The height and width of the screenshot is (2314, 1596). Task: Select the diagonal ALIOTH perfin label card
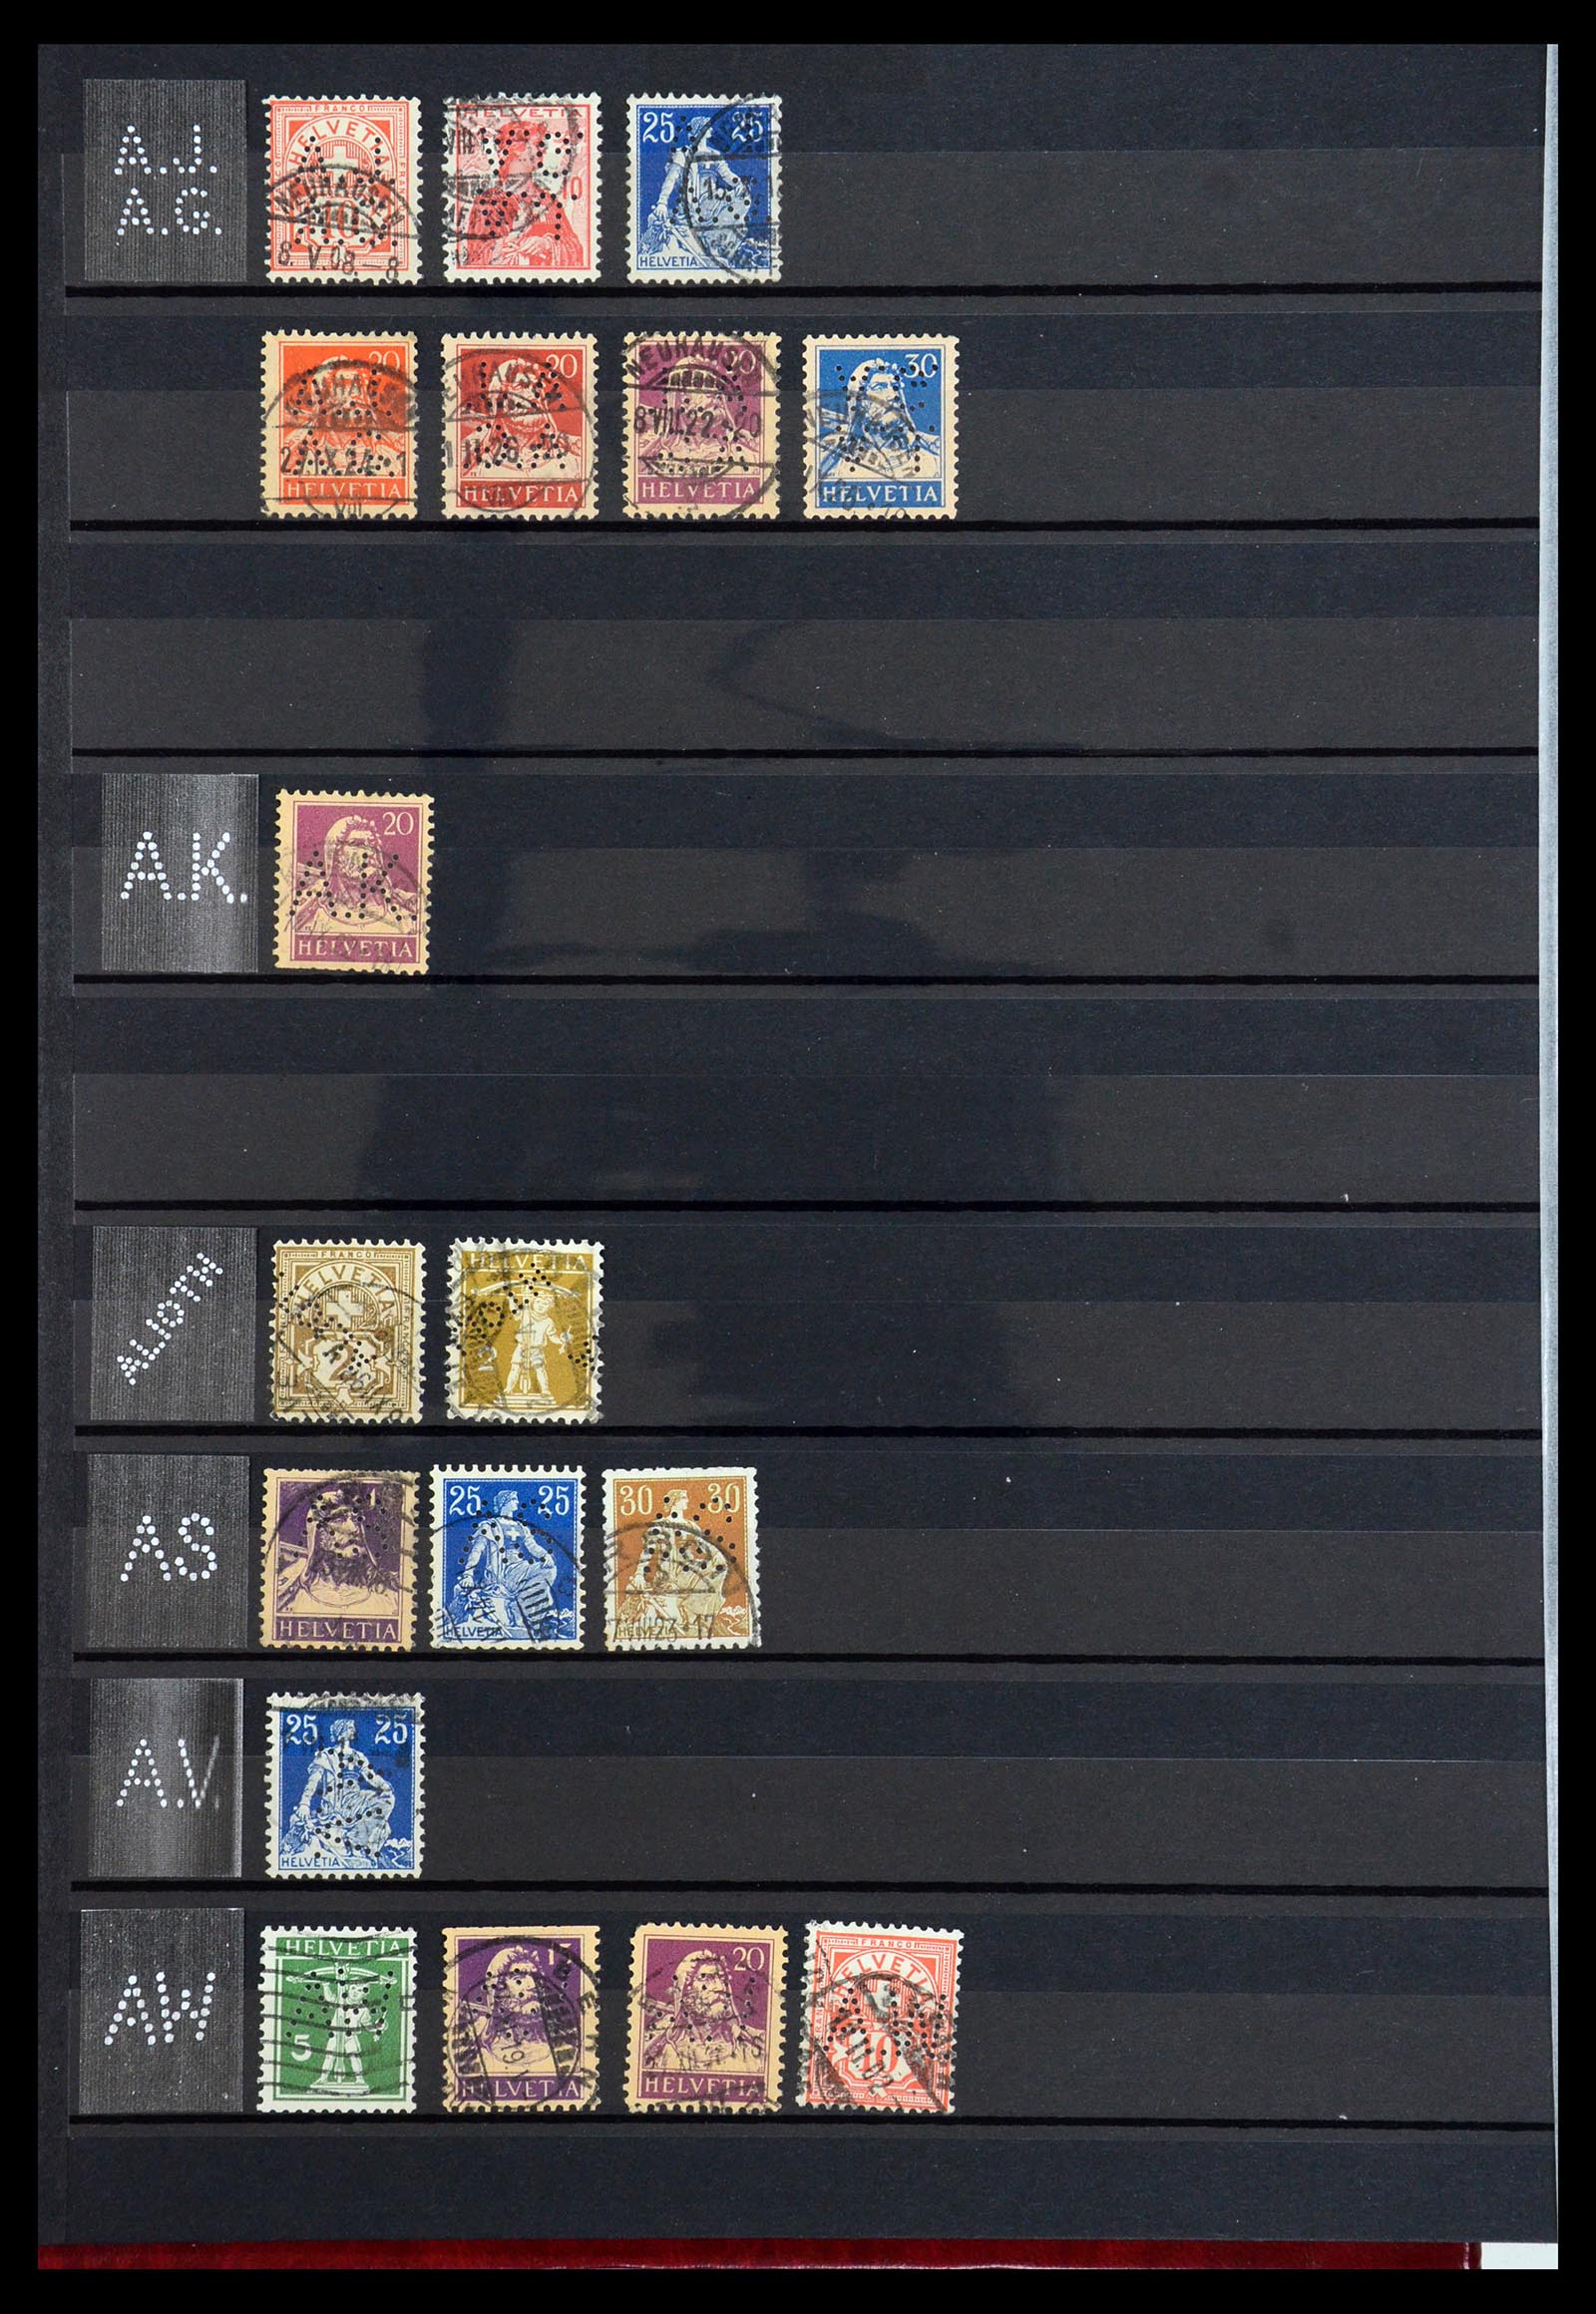pyautogui.click(x=171, y=1323)
